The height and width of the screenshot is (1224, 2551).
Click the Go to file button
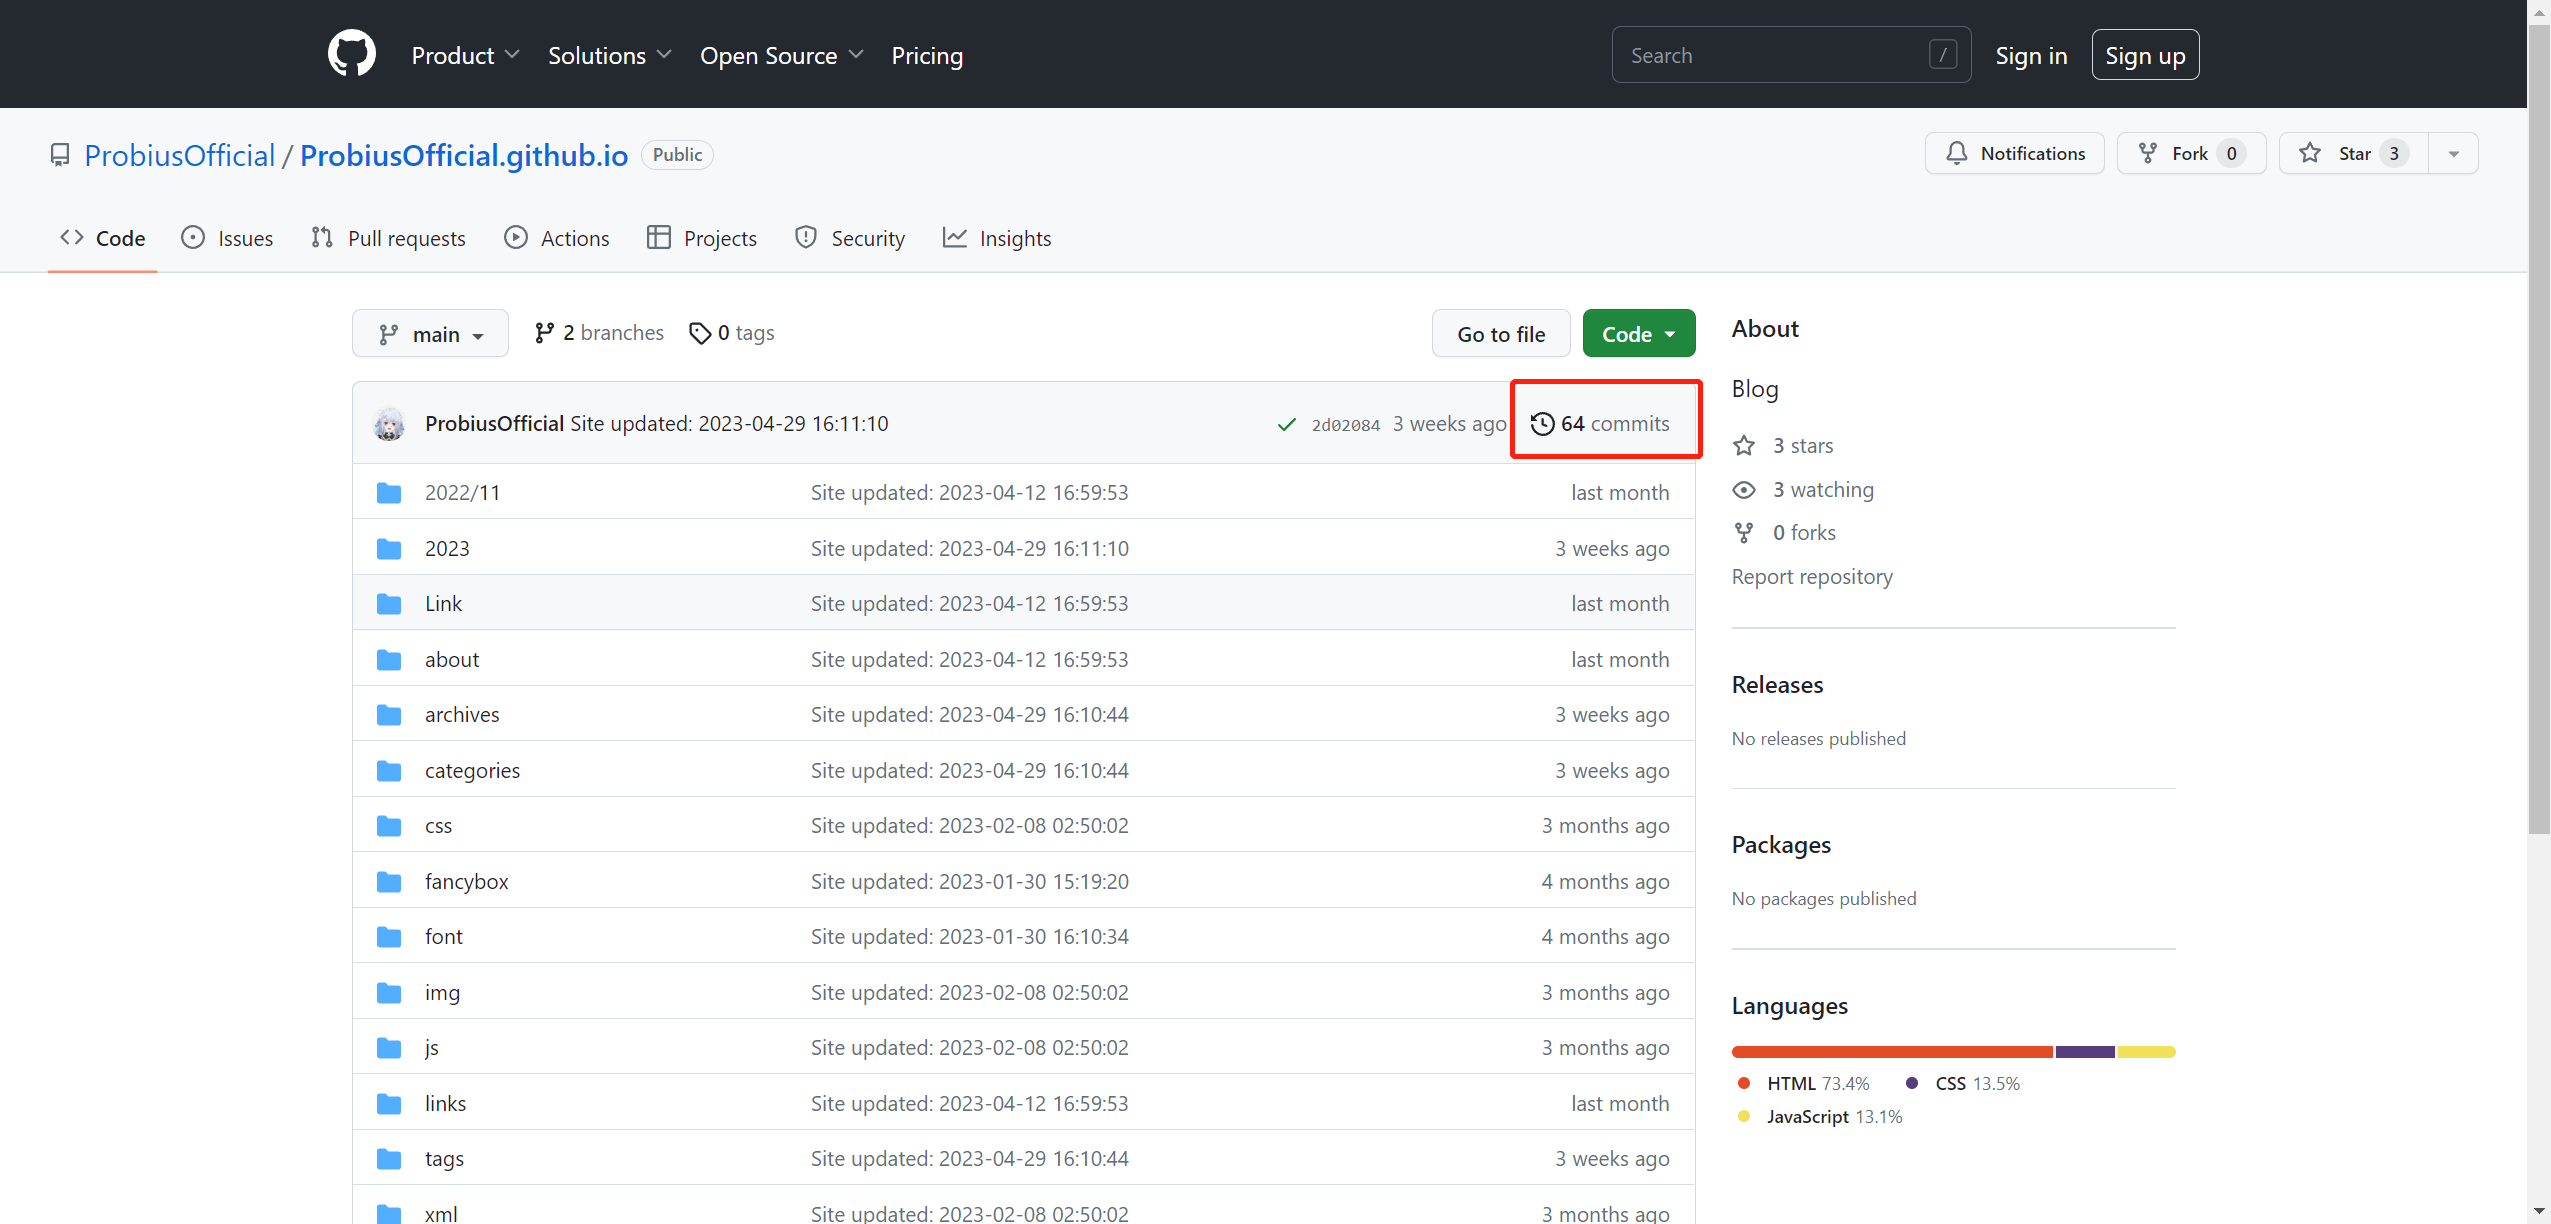coord(1500,334)
